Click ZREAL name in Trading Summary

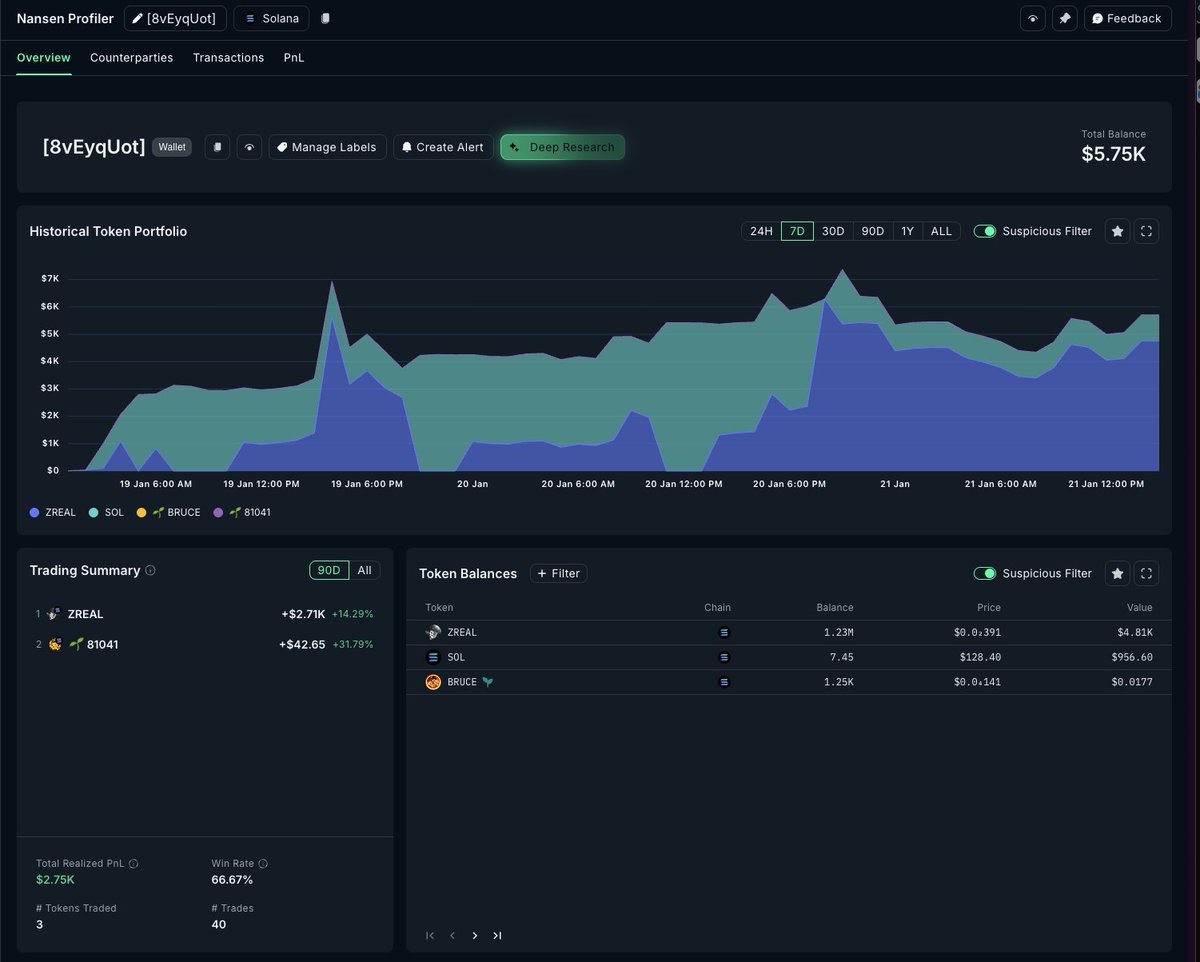tap(86, 614)
